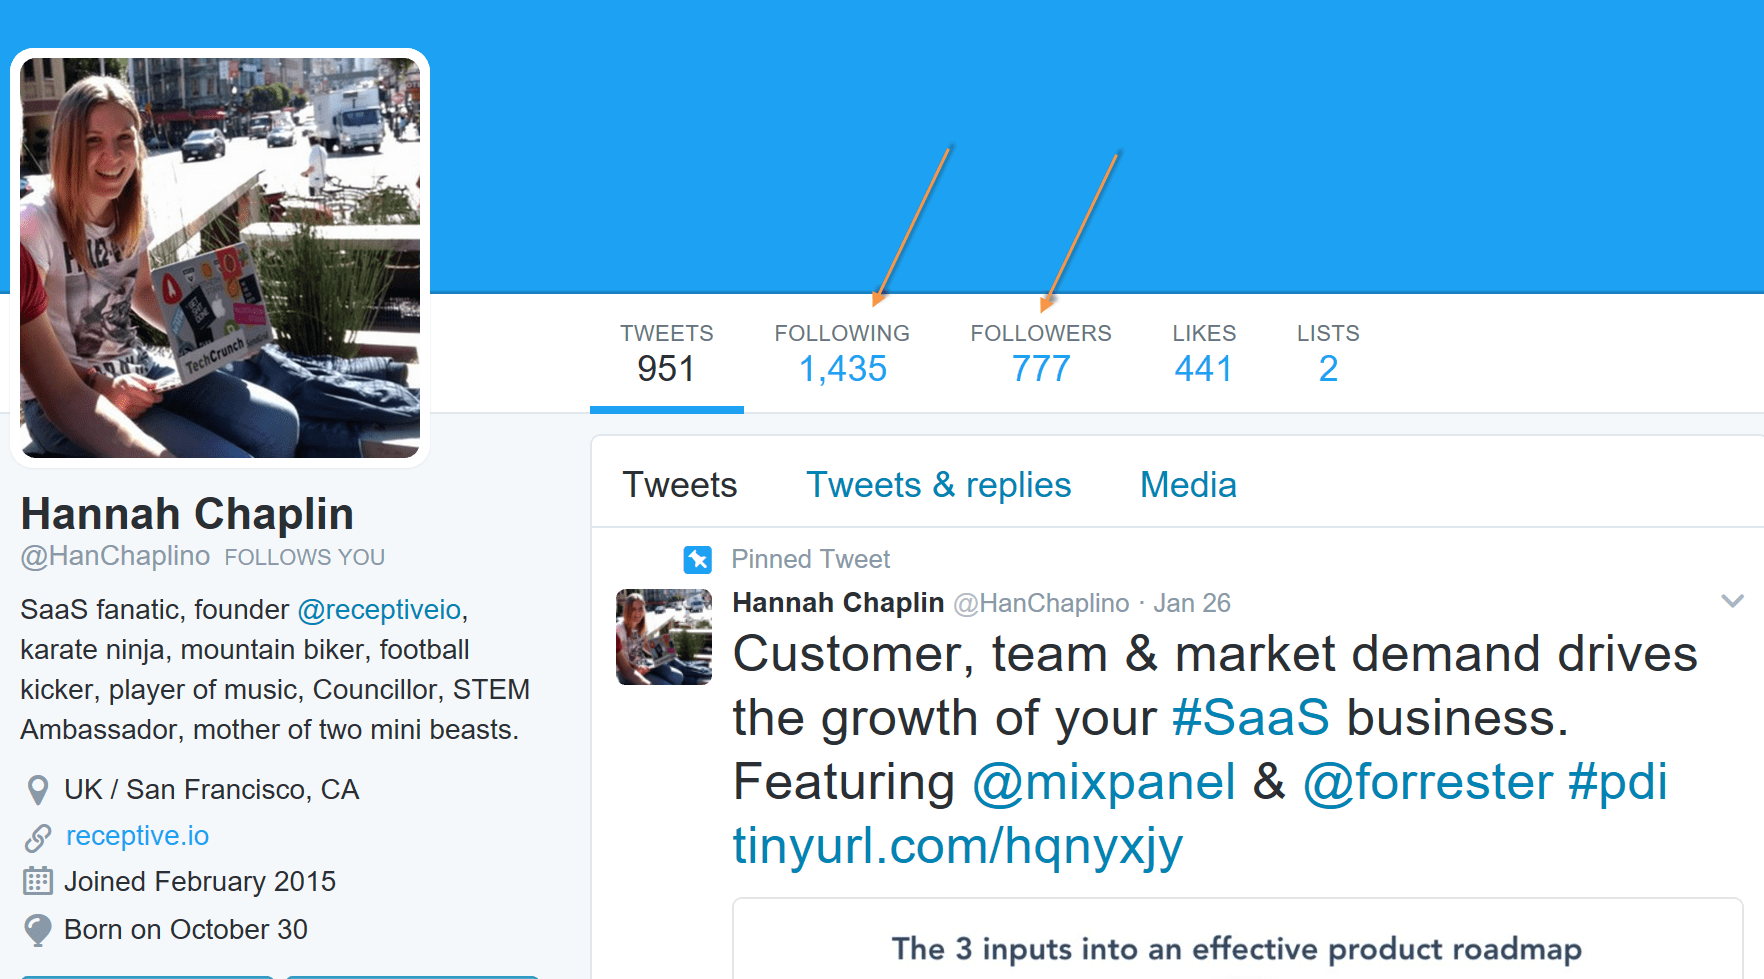The image size is (1764, 979).
Task: Click the #SaaS hashtag in tweet
Action: click(x=1250, y=718)
